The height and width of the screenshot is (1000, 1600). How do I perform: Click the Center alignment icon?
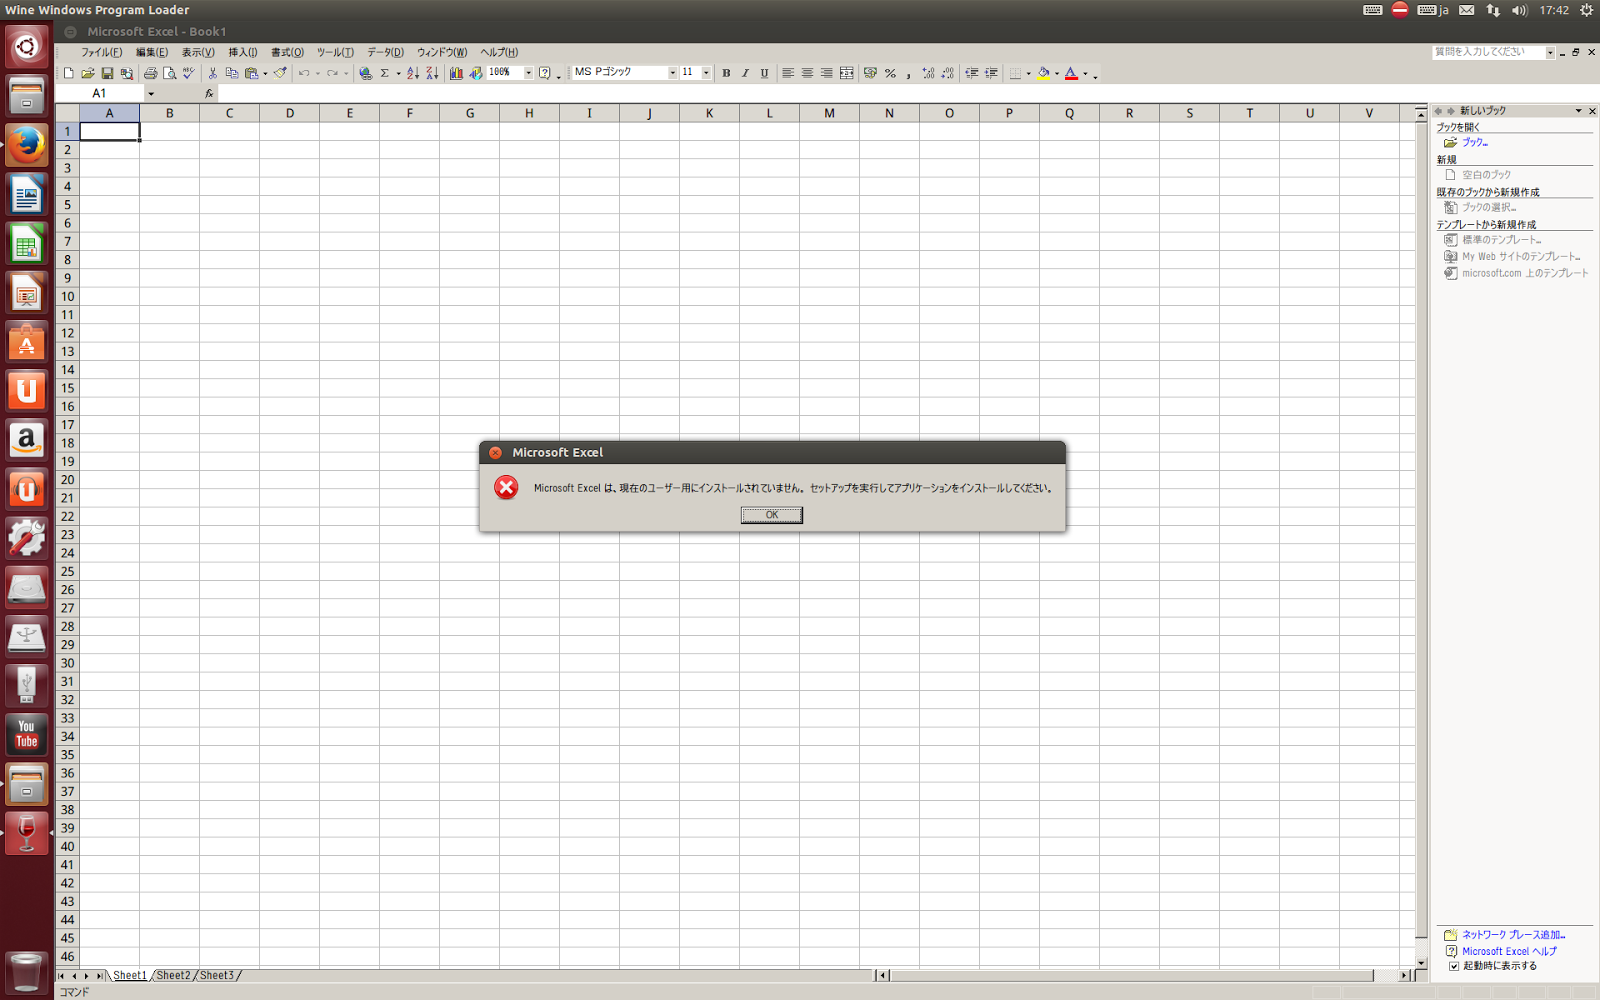click(x=807, y=73)
